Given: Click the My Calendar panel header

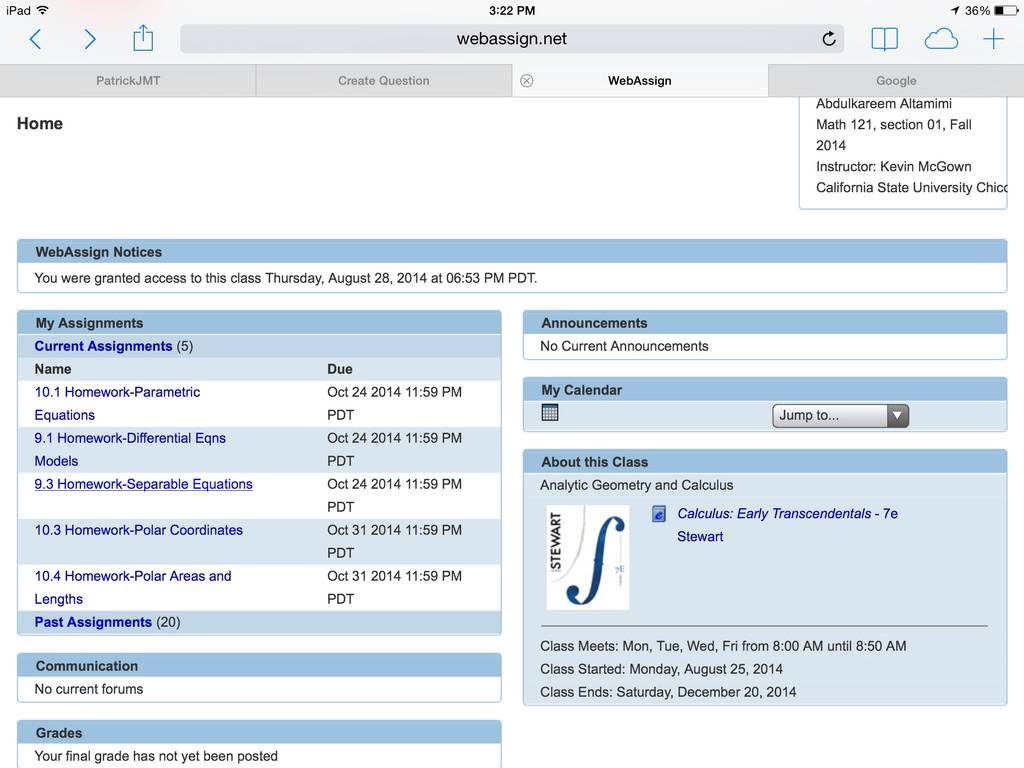Looking at the screenshot, I should 765,390.
